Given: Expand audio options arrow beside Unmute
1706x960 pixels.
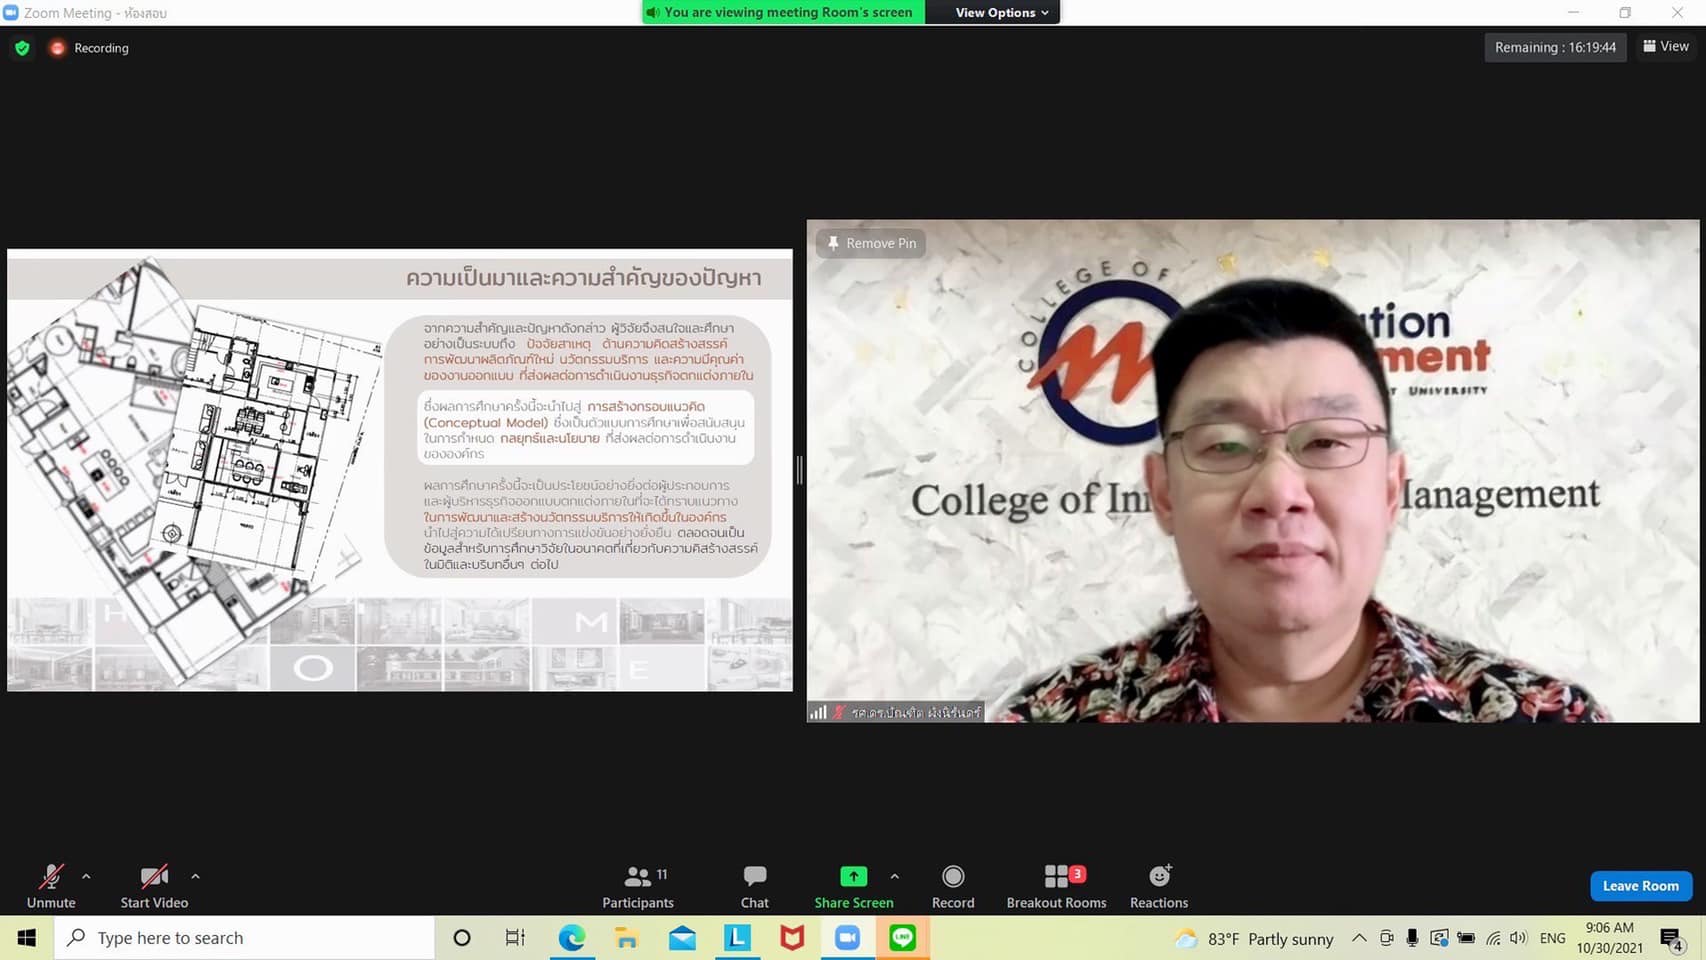Looking at the screenshot, I should click(86, 876).
